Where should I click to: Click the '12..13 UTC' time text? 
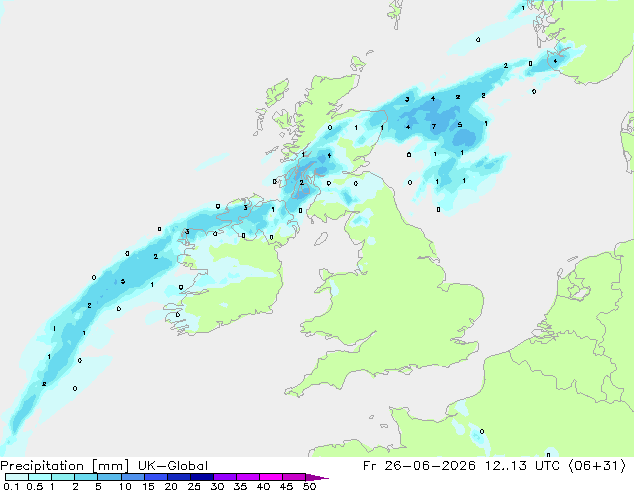[x=522, y=466]
